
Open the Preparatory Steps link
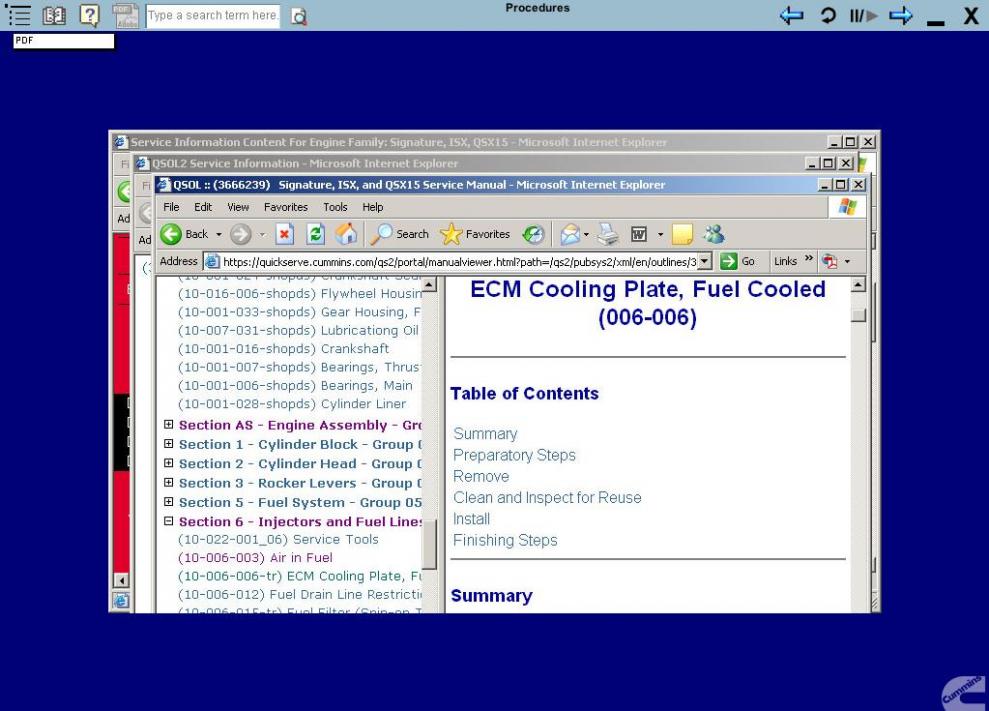click(514, 454)
